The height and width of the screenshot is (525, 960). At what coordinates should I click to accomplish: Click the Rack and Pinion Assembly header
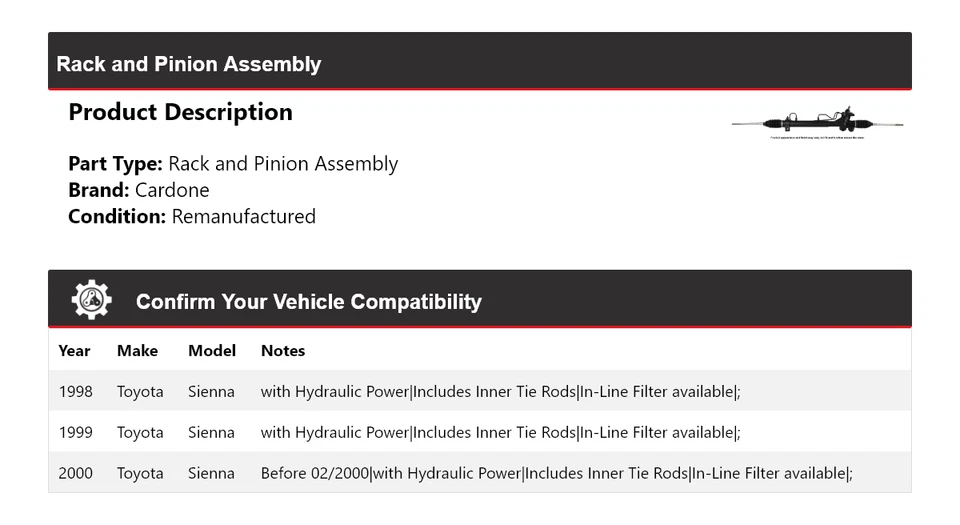[189, 64]
